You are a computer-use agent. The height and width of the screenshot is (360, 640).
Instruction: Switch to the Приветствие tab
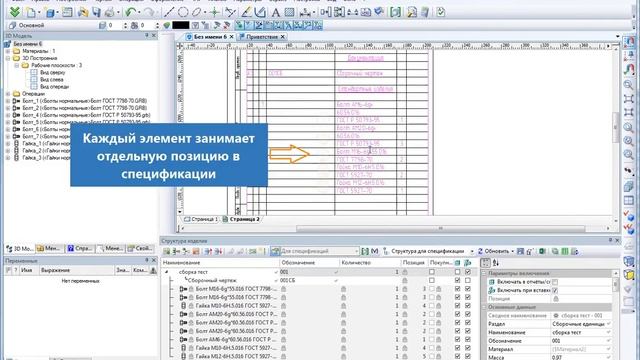pyautogui.click(x=261, y=37)
